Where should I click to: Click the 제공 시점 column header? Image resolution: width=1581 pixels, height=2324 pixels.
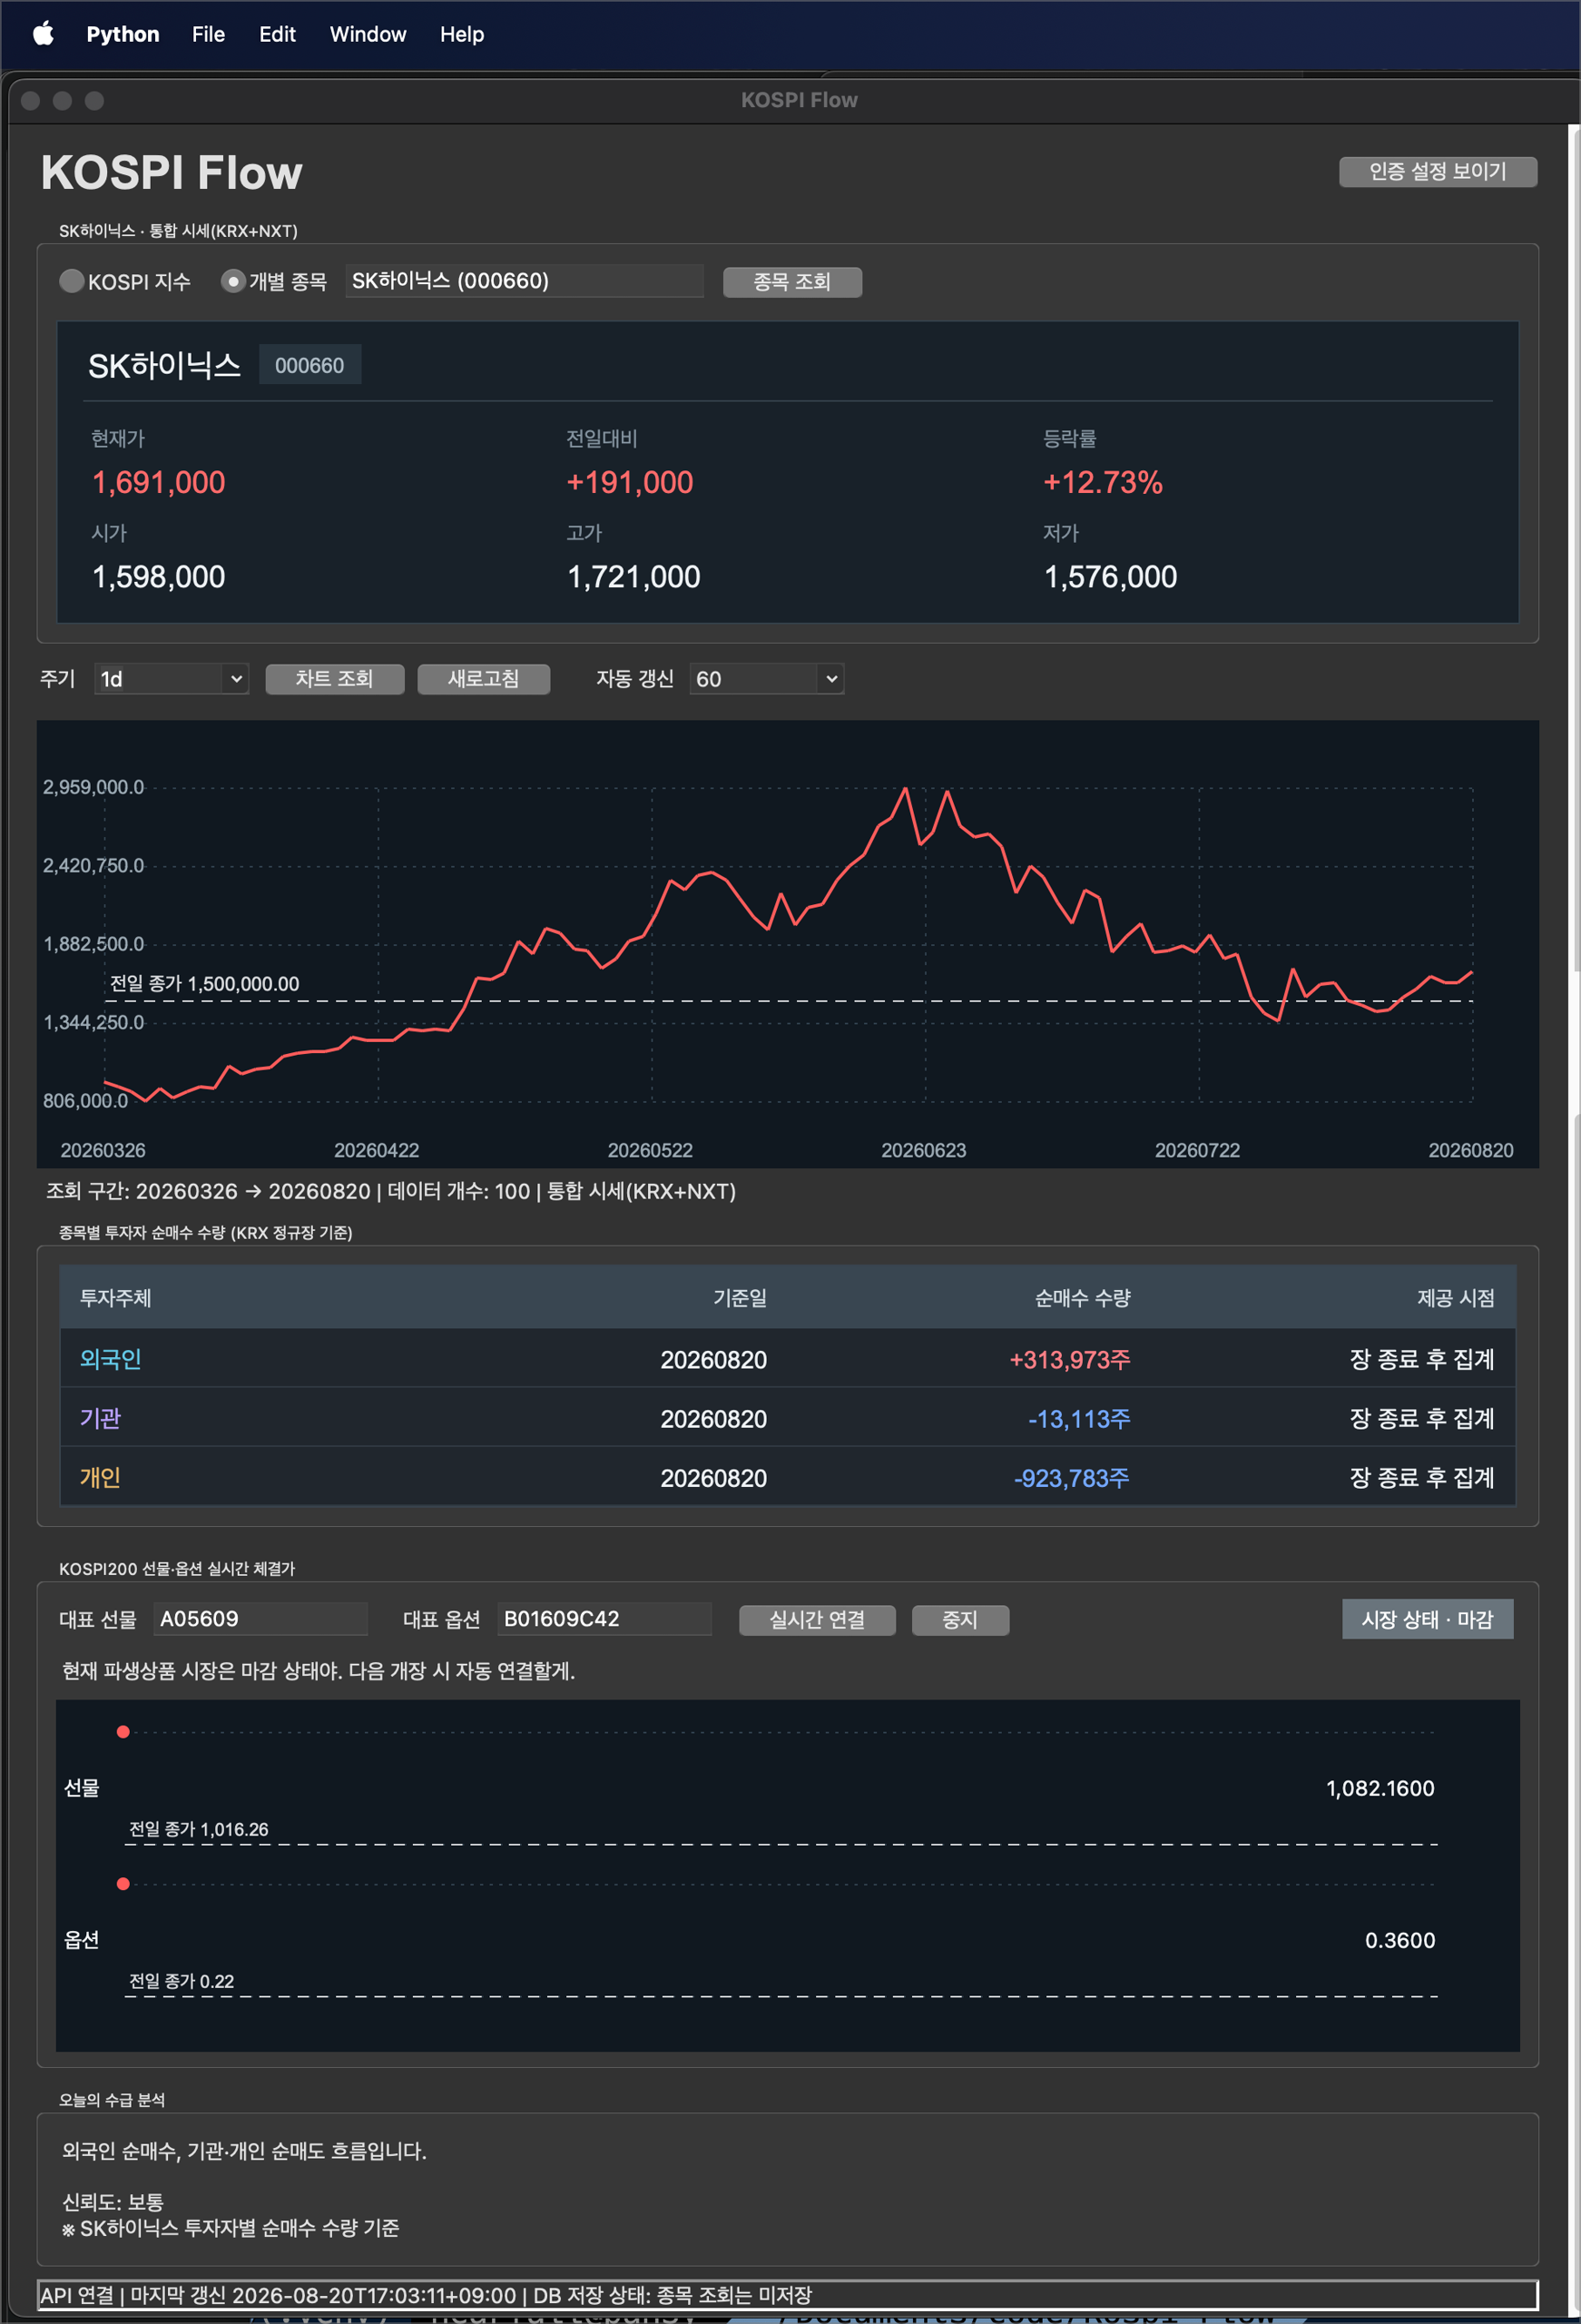coord(1456,1298)
